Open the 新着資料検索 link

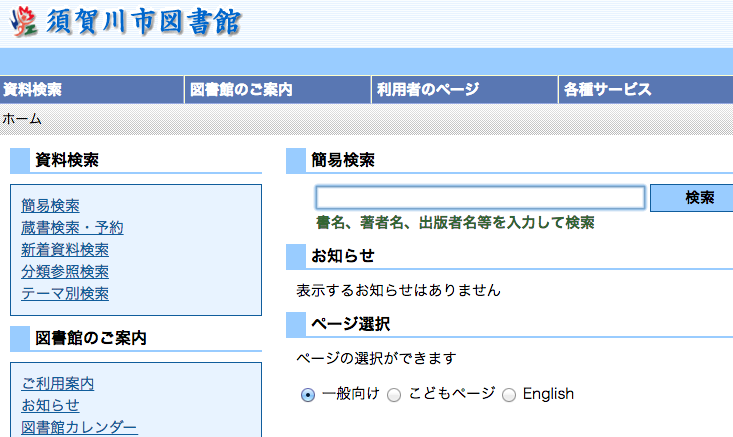[65, 250]
